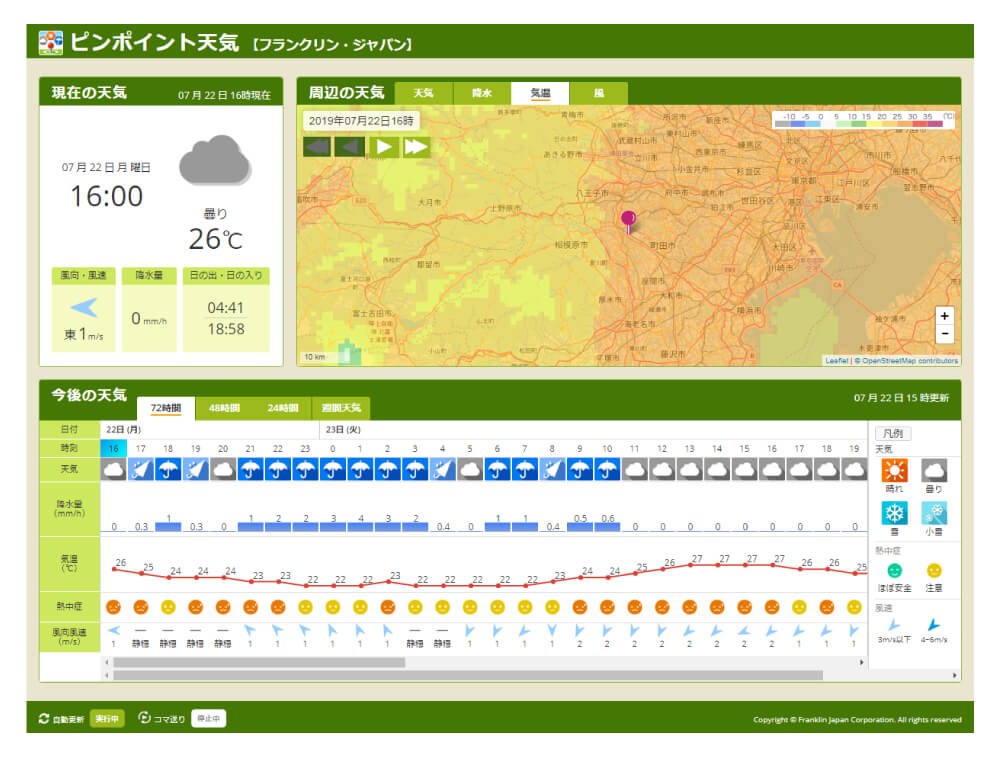
Task: Toggle 自動更新 実行中 button
Action: click(x=107, y=719)
